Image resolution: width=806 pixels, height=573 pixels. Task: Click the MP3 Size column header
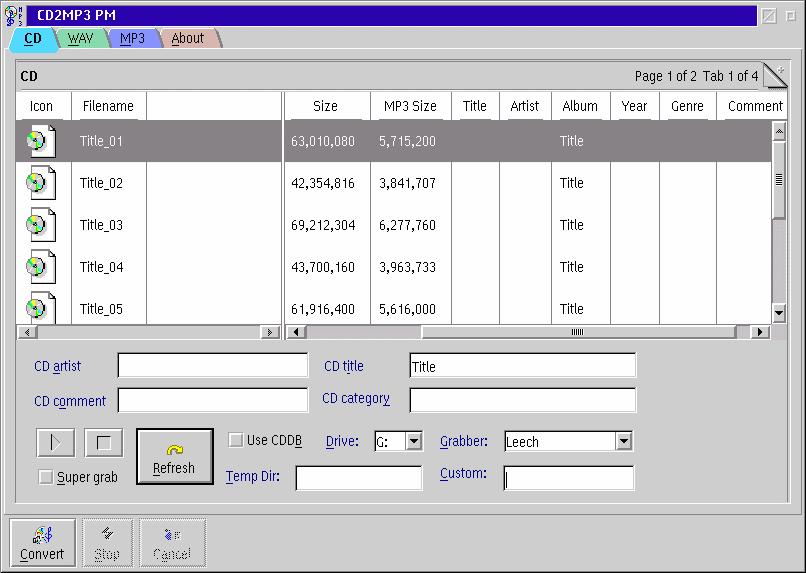pos(411,106)
